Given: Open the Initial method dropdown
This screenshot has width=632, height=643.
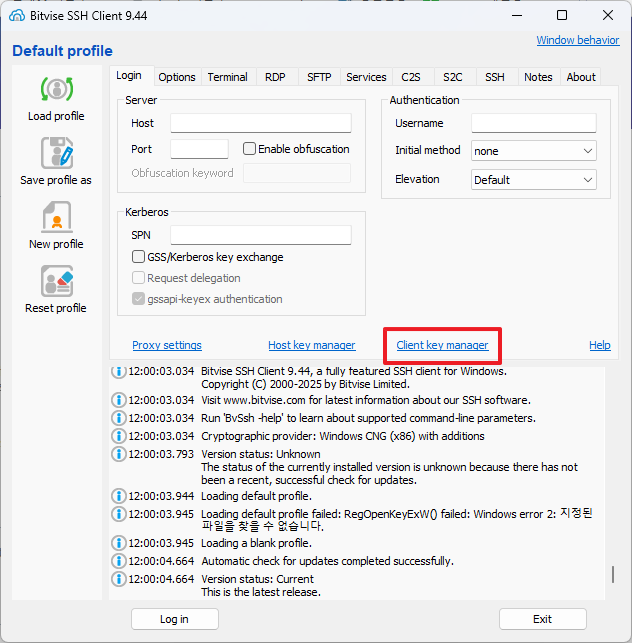Looking at the screenshot, I should 534,151.
